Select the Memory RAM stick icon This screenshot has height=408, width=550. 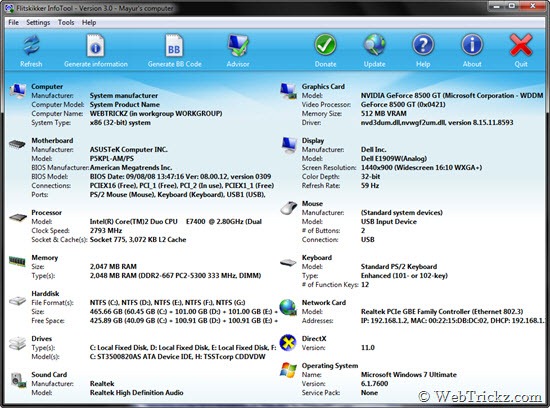(17, 261)
